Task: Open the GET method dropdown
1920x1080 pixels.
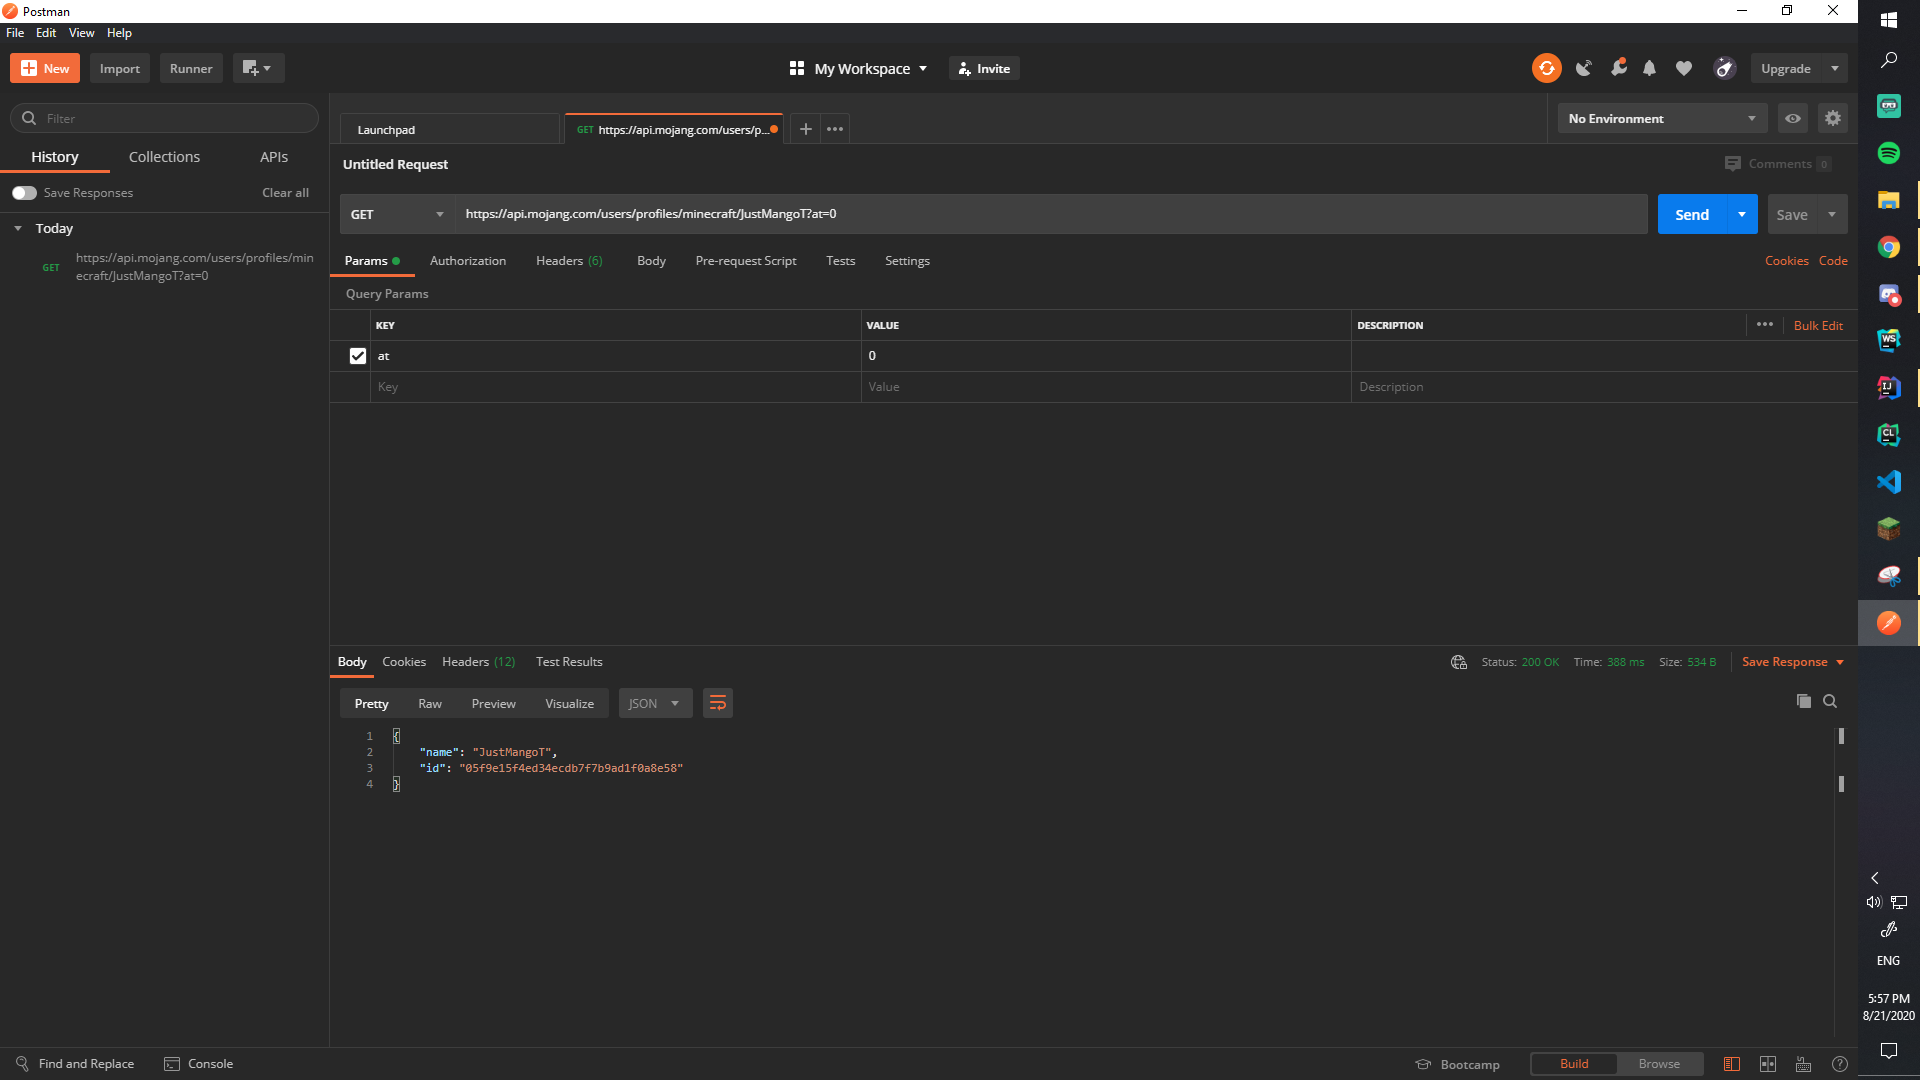Action: pyautogui.click(x=397, y=214)
